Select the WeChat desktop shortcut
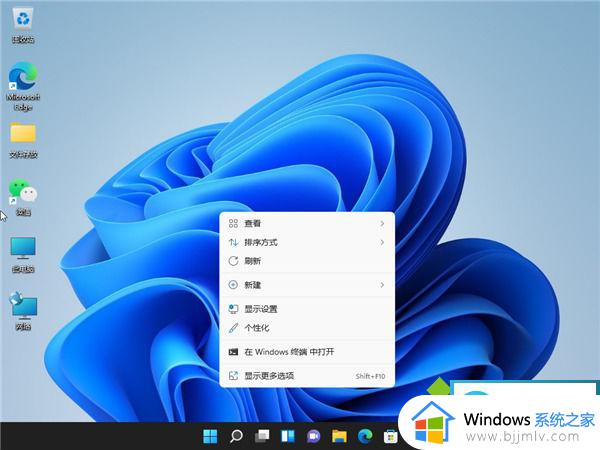Screen dimensions: 600x450 pyautogui.click(x=23, y=197)
